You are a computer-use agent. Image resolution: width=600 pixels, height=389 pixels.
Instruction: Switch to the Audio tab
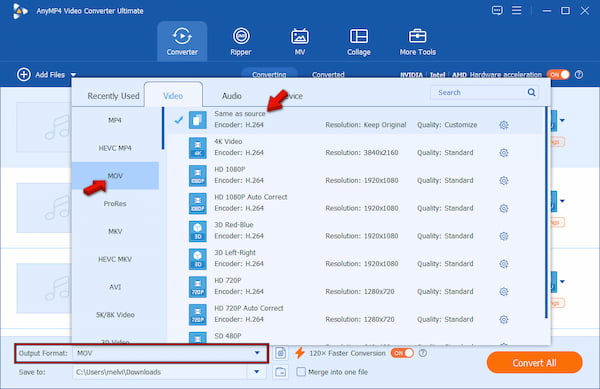[232, 96]
